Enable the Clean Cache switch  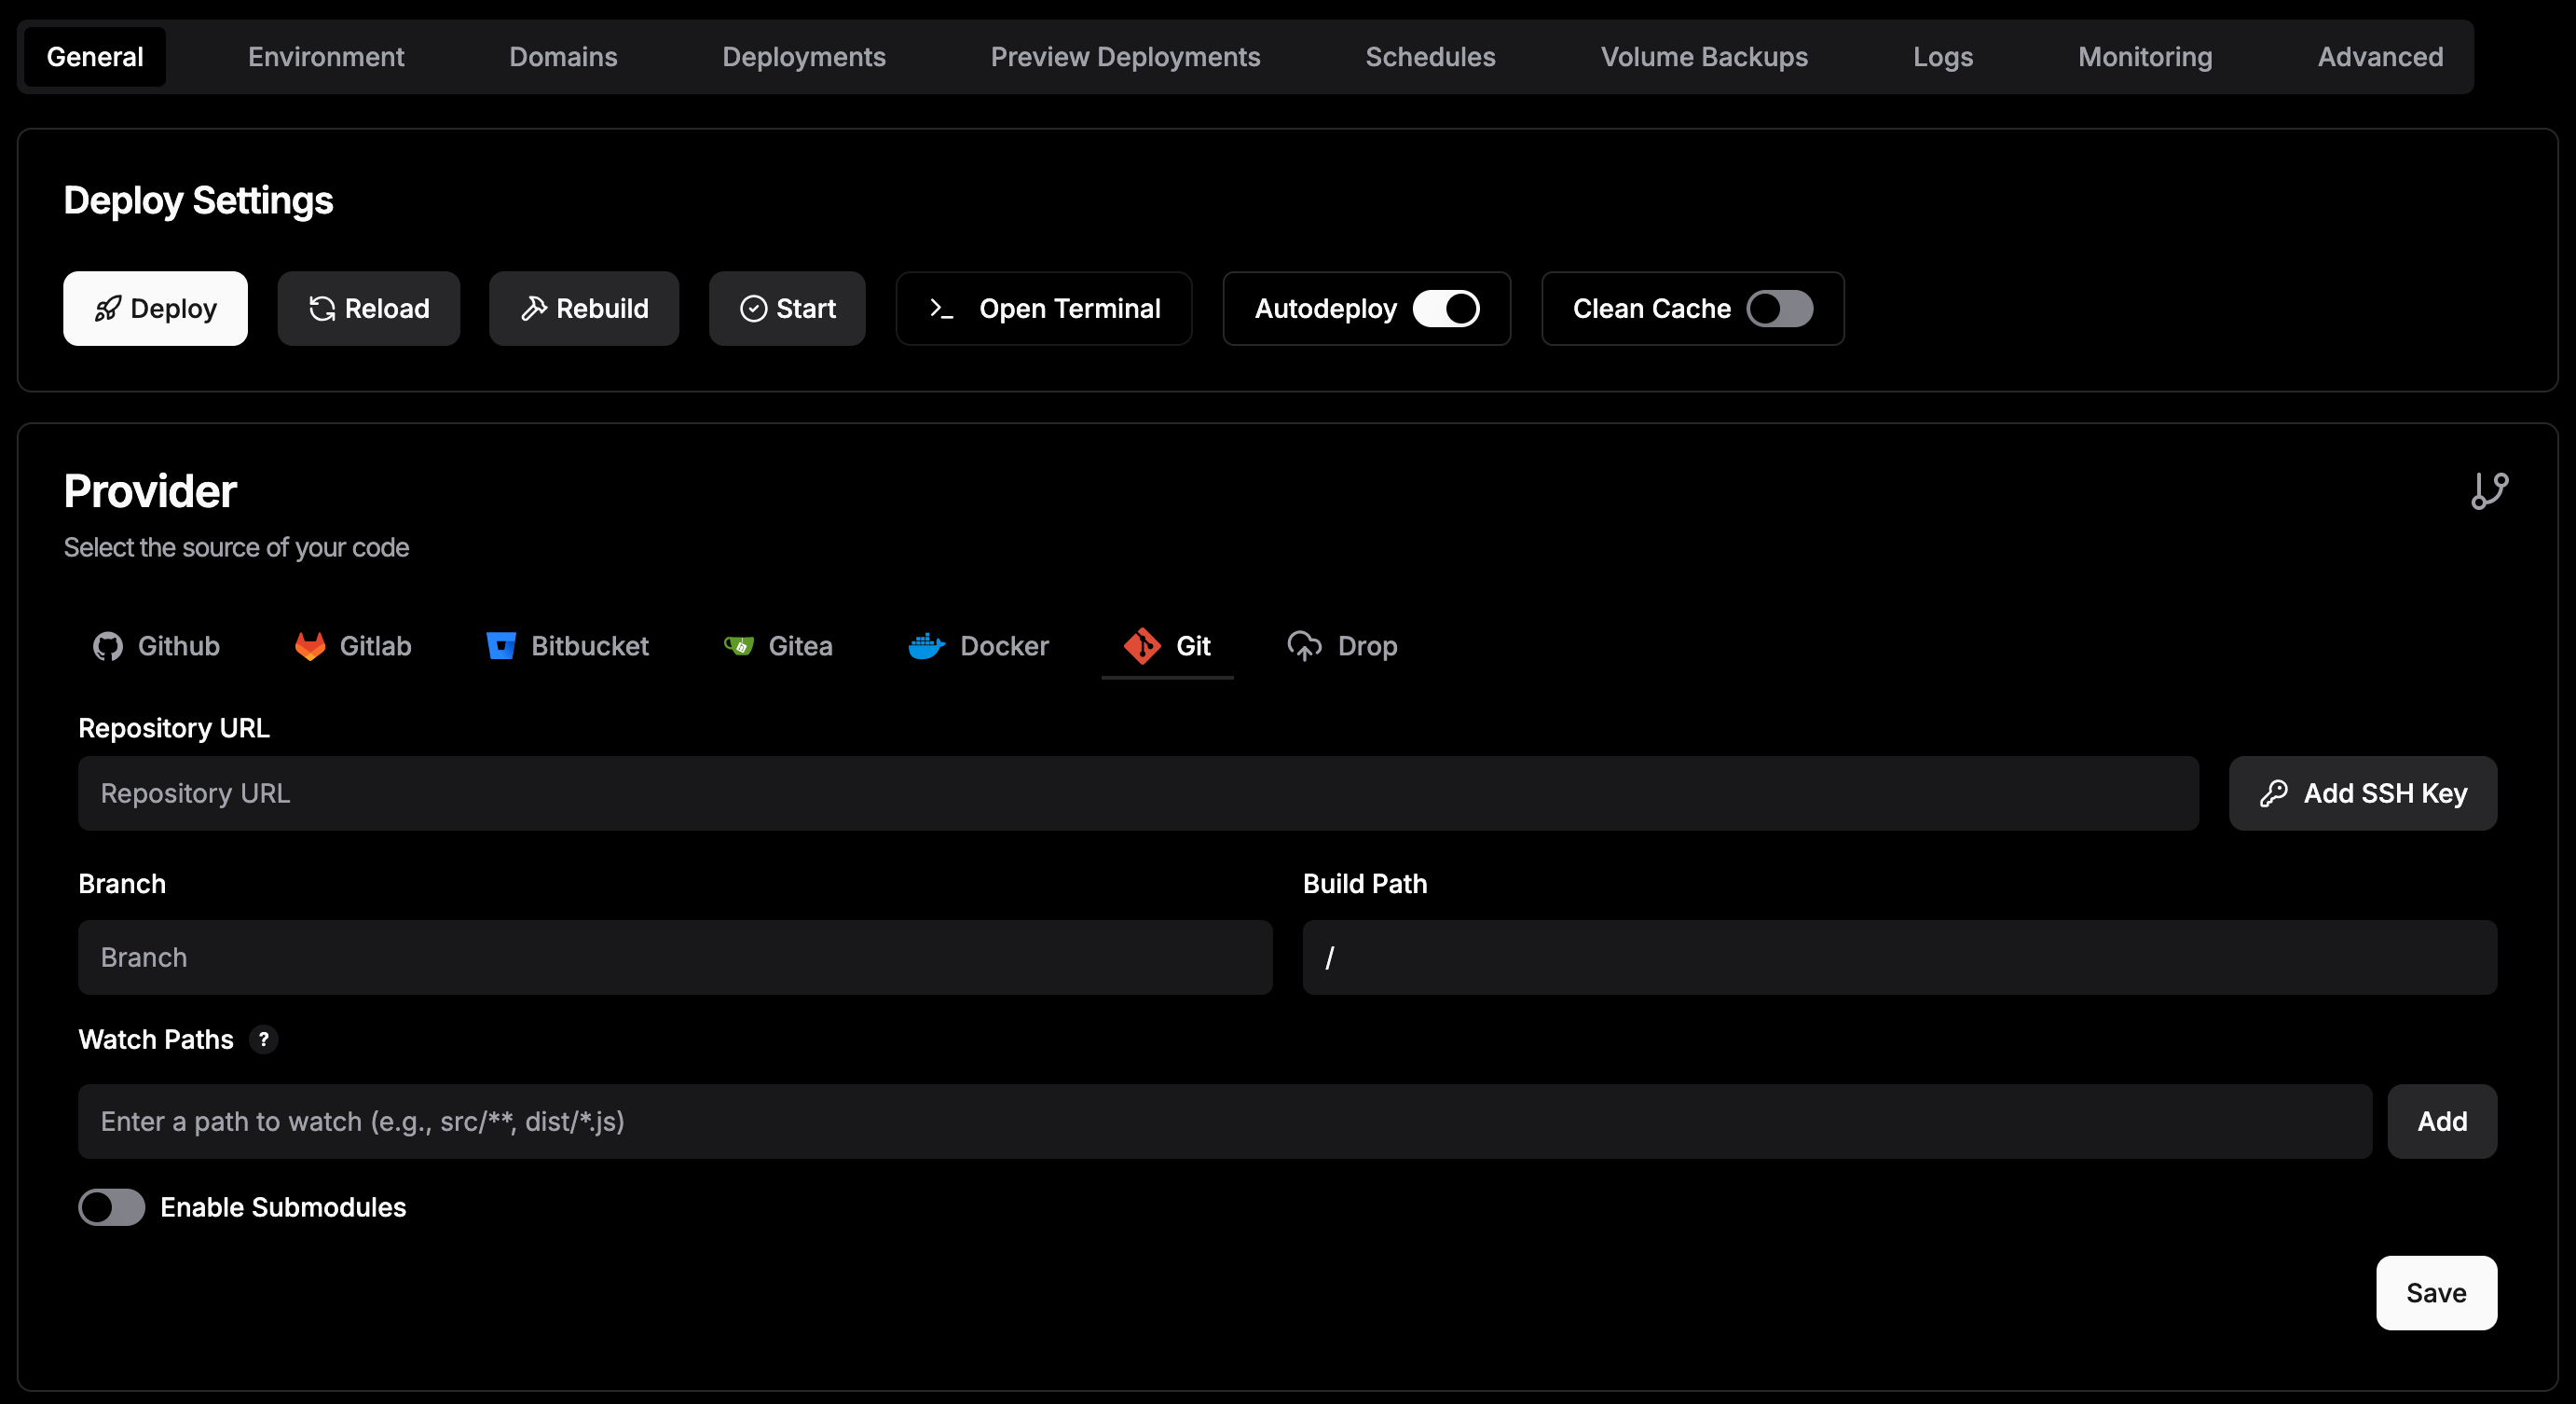(1779, 309)
